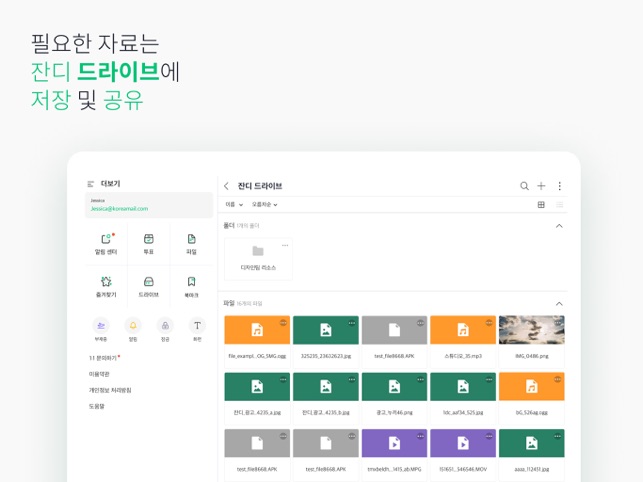Open more options on 스튜디오_35.mp3

click(x=489, y=323)
